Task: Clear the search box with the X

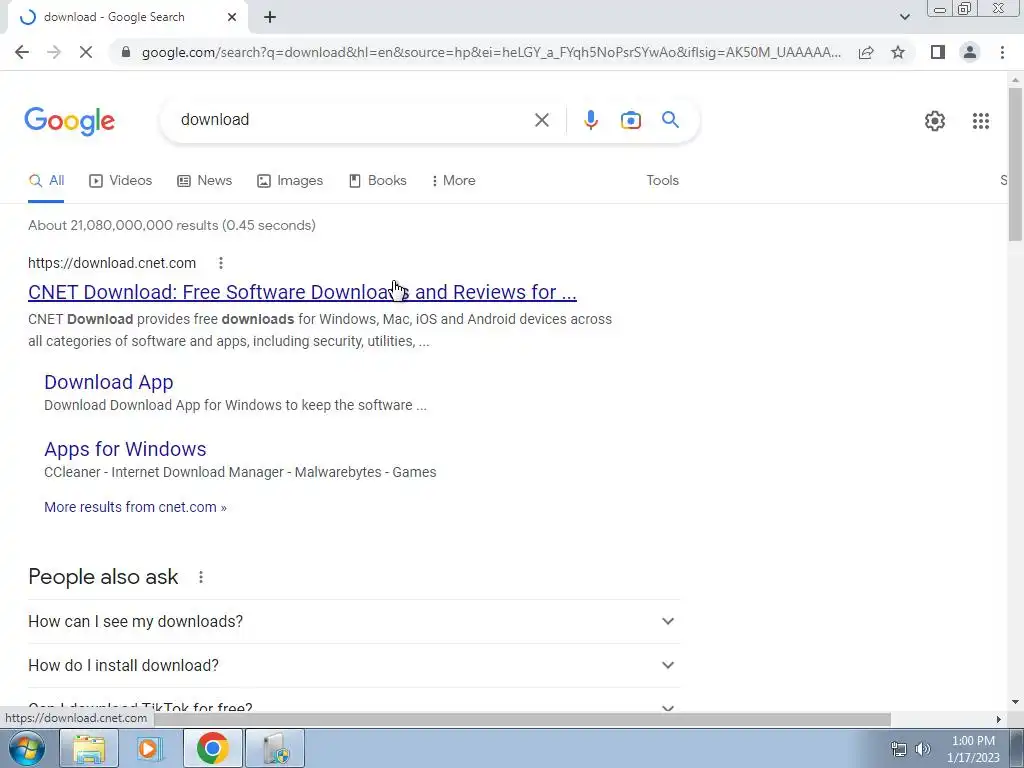Action: 541,120
